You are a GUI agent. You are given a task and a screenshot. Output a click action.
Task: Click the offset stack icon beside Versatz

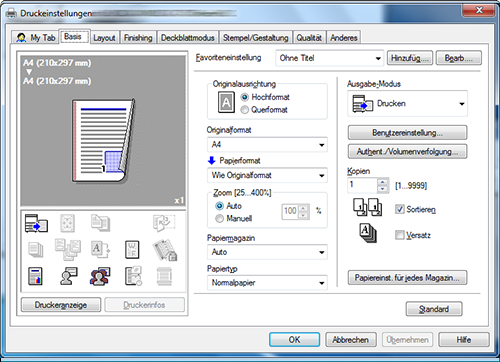(x=368, y=233)
